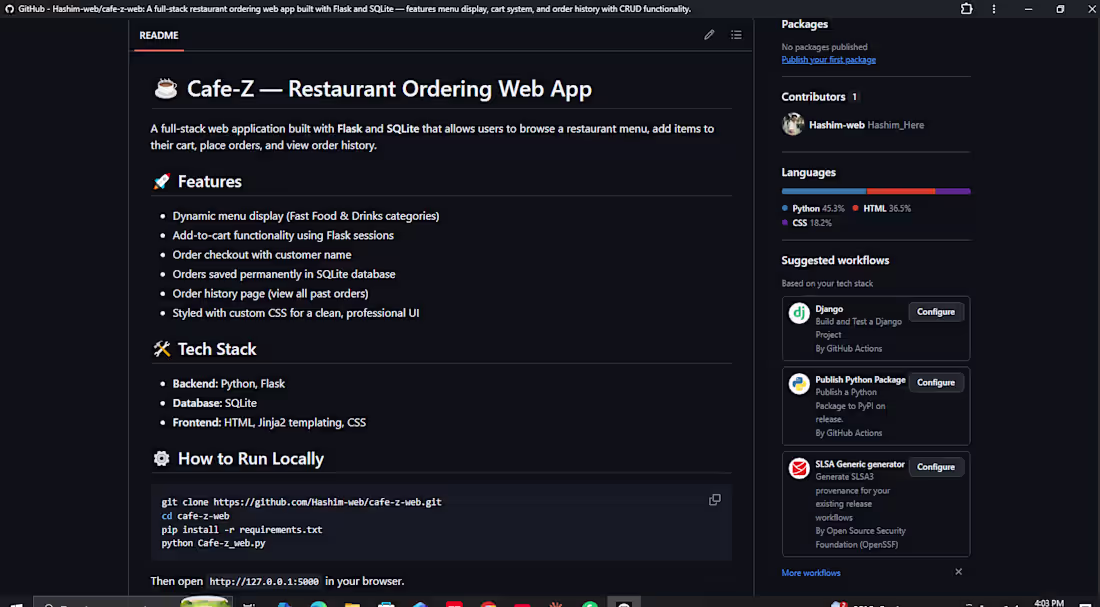The height and width of the screenshot is (607, 1100).
Task: Click the Suggested workflows heading
Action: pyautogui.click(x=836, y=260)
